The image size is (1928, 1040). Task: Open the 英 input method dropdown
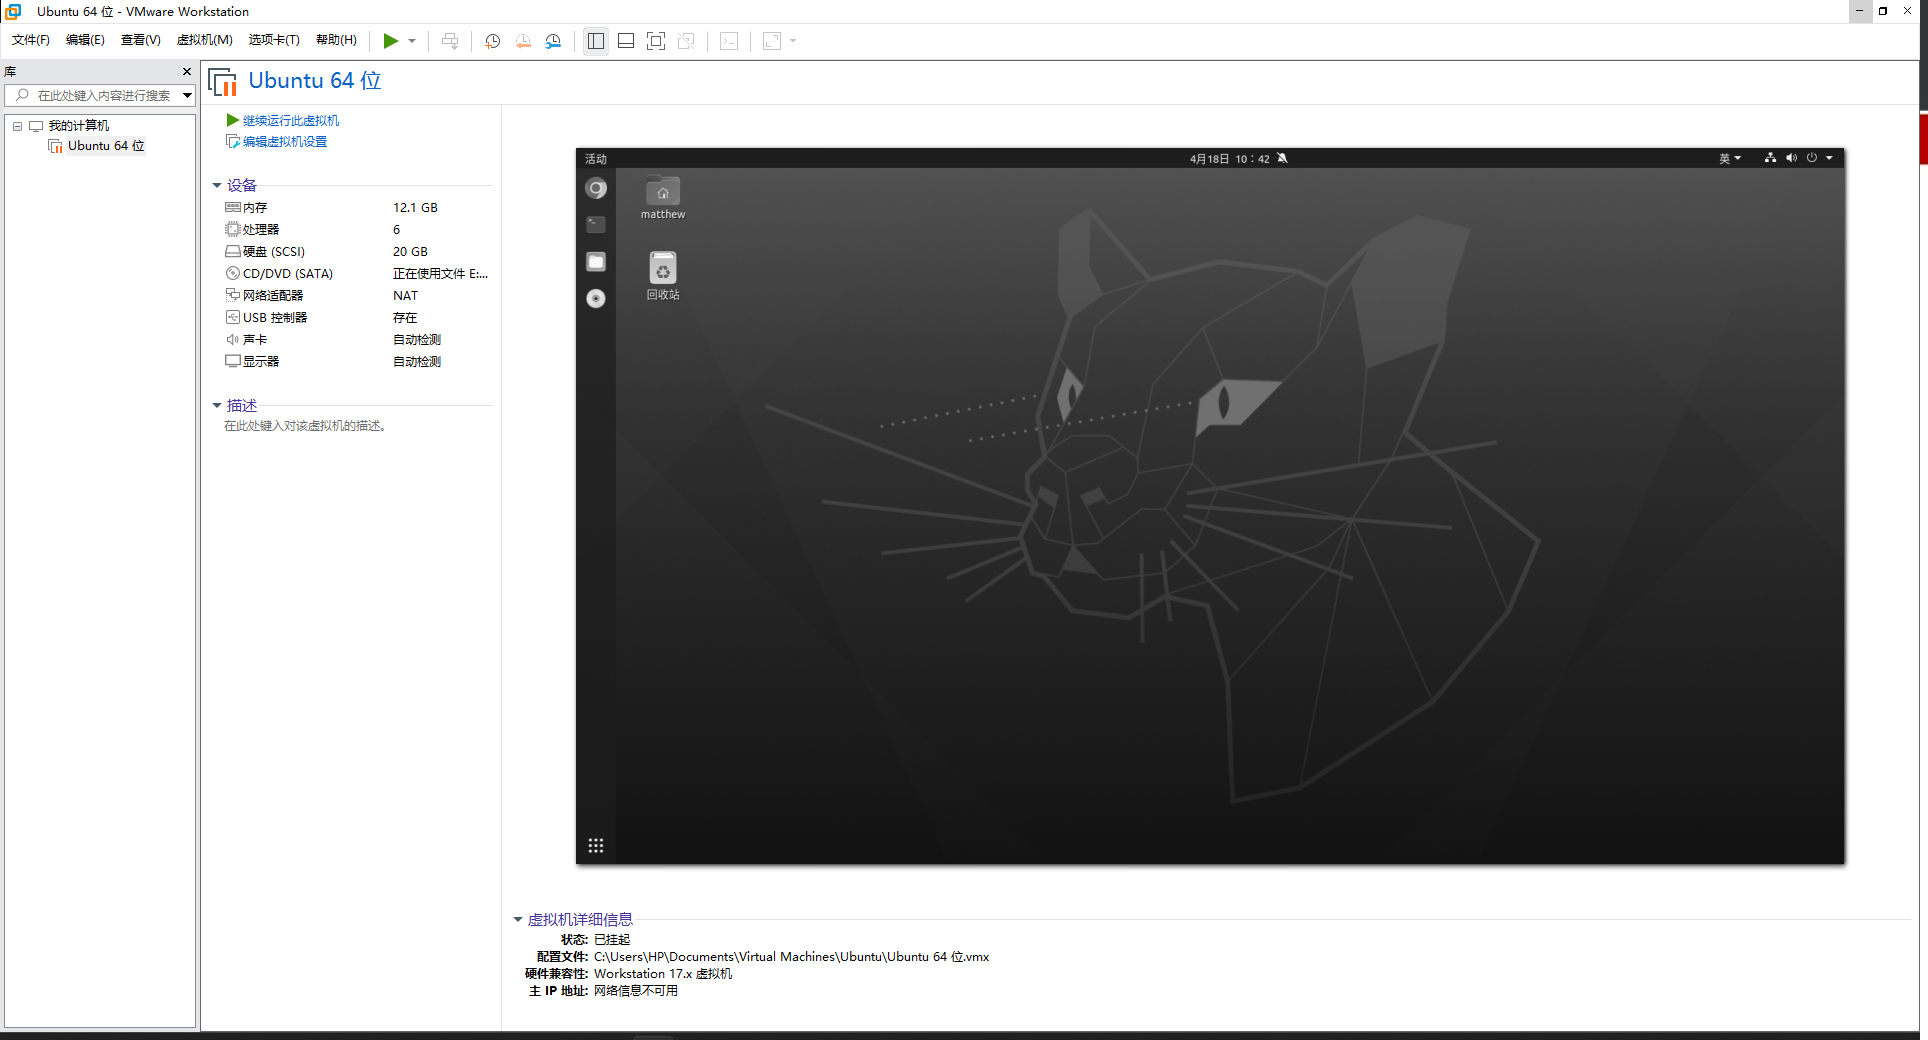pyautogui.click(x=1730, y=159)
